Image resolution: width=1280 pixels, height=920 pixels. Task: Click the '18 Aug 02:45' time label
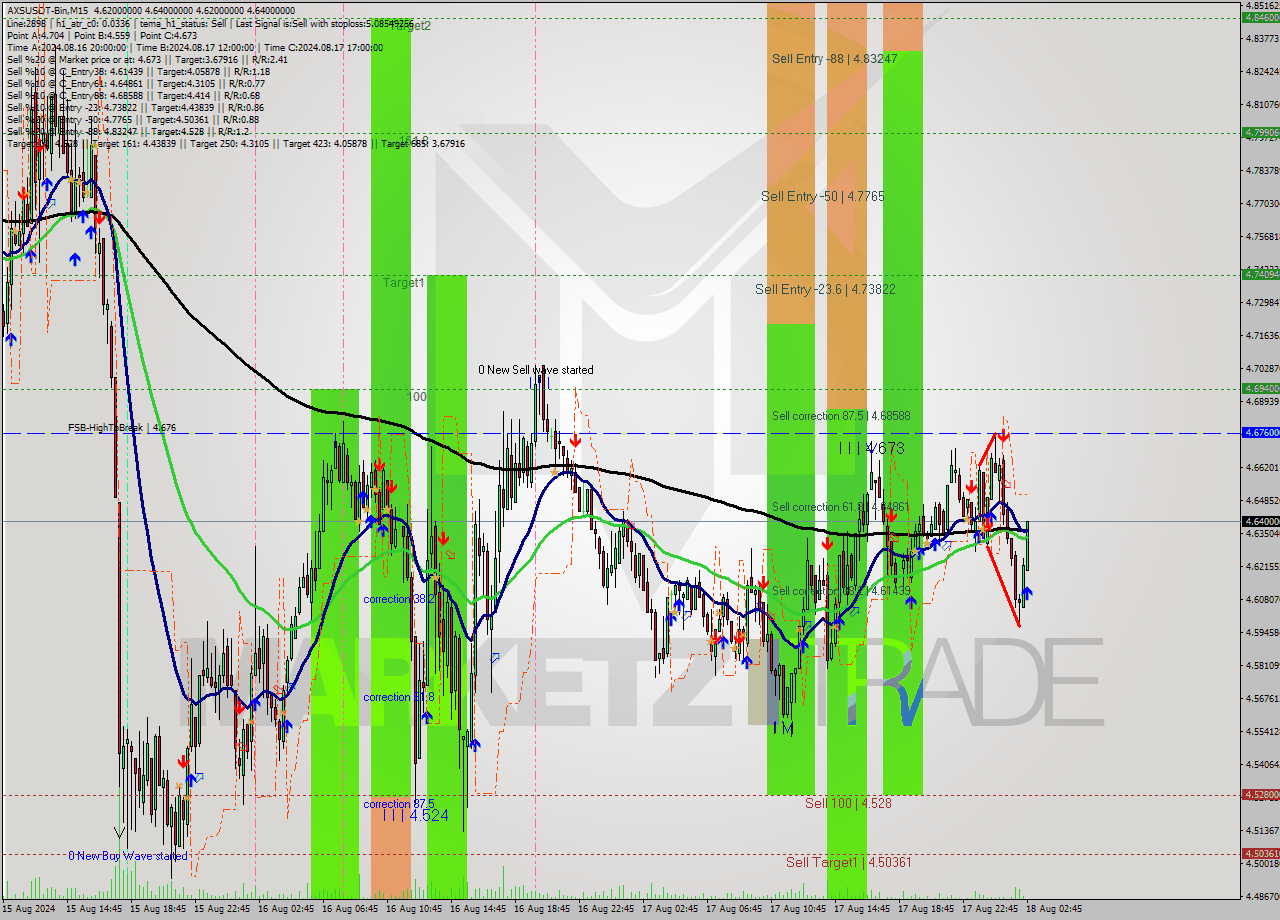[1053, 909]
